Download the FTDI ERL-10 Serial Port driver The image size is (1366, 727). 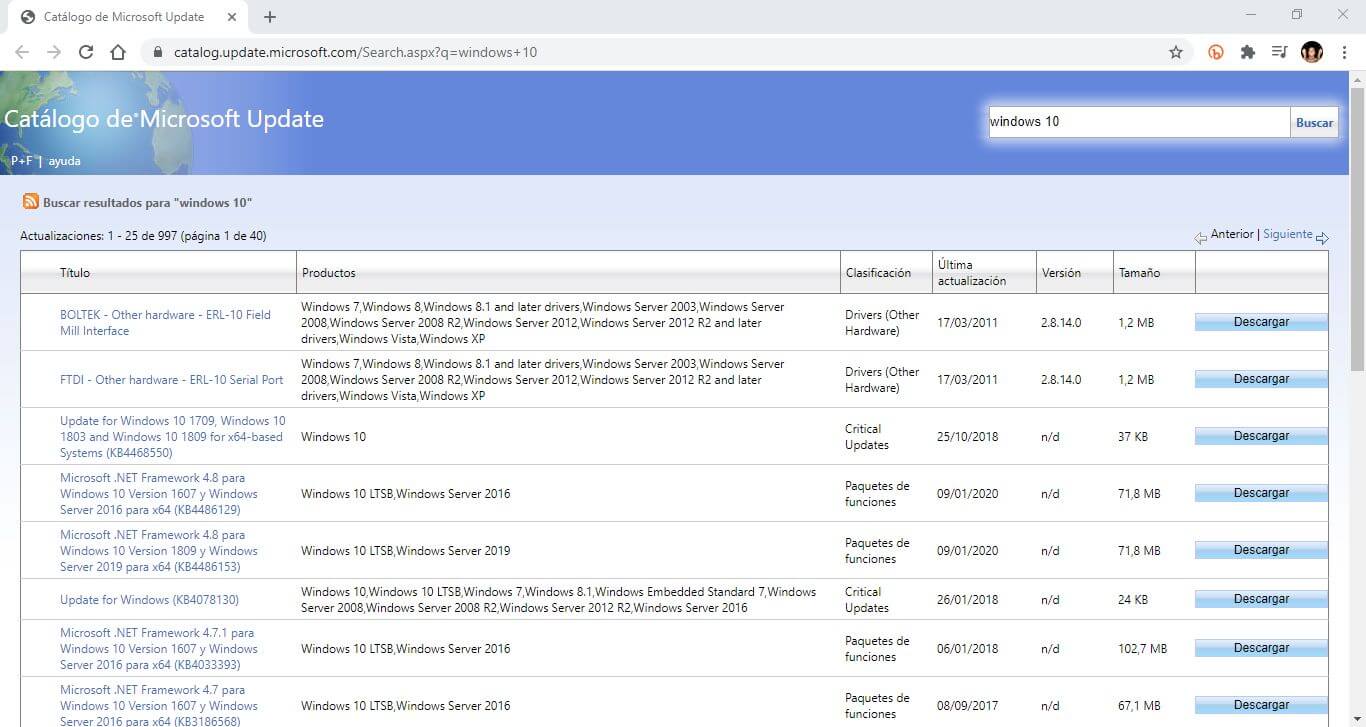pos(1261,379)
